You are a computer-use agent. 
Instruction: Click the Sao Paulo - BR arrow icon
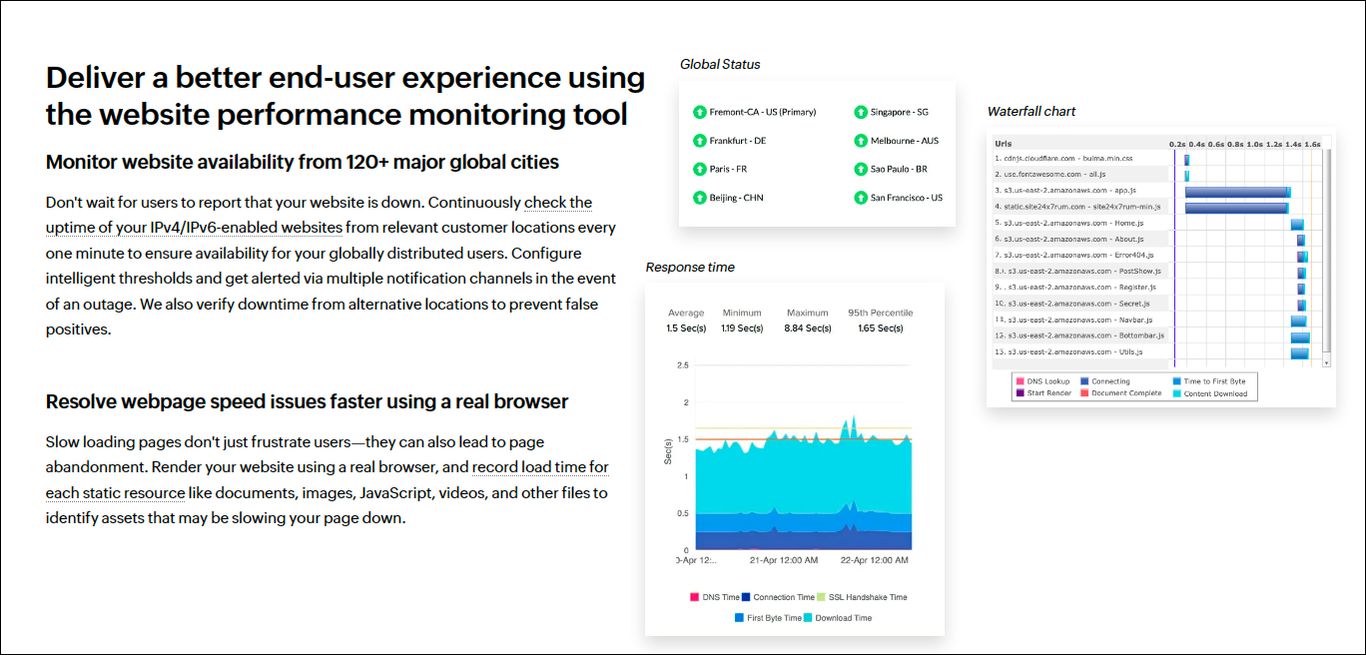860,168
